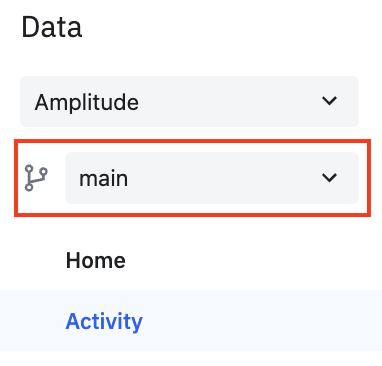This screenshot has height=366, width=382.
Task: Change branch using the main selector
Action: click(x=212, y=178)
